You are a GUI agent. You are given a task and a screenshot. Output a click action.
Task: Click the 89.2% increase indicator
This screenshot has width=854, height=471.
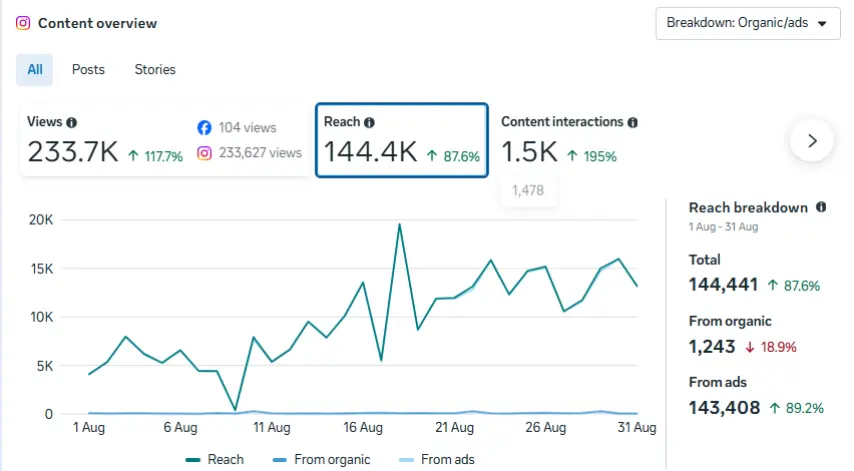[x=796, y=408]
